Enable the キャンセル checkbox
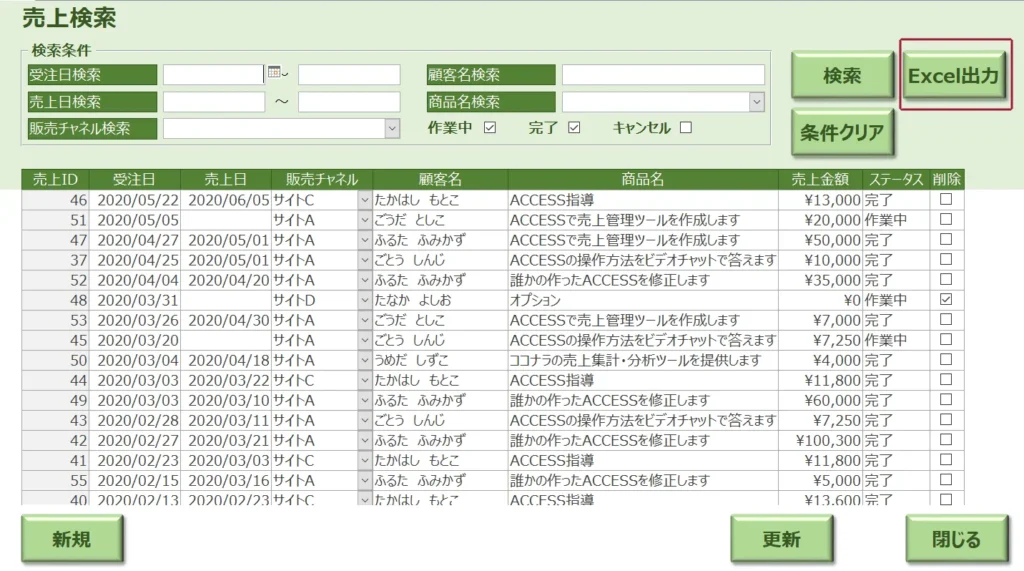The width and height of the screenshot is (1024, 571). point(685,127)
